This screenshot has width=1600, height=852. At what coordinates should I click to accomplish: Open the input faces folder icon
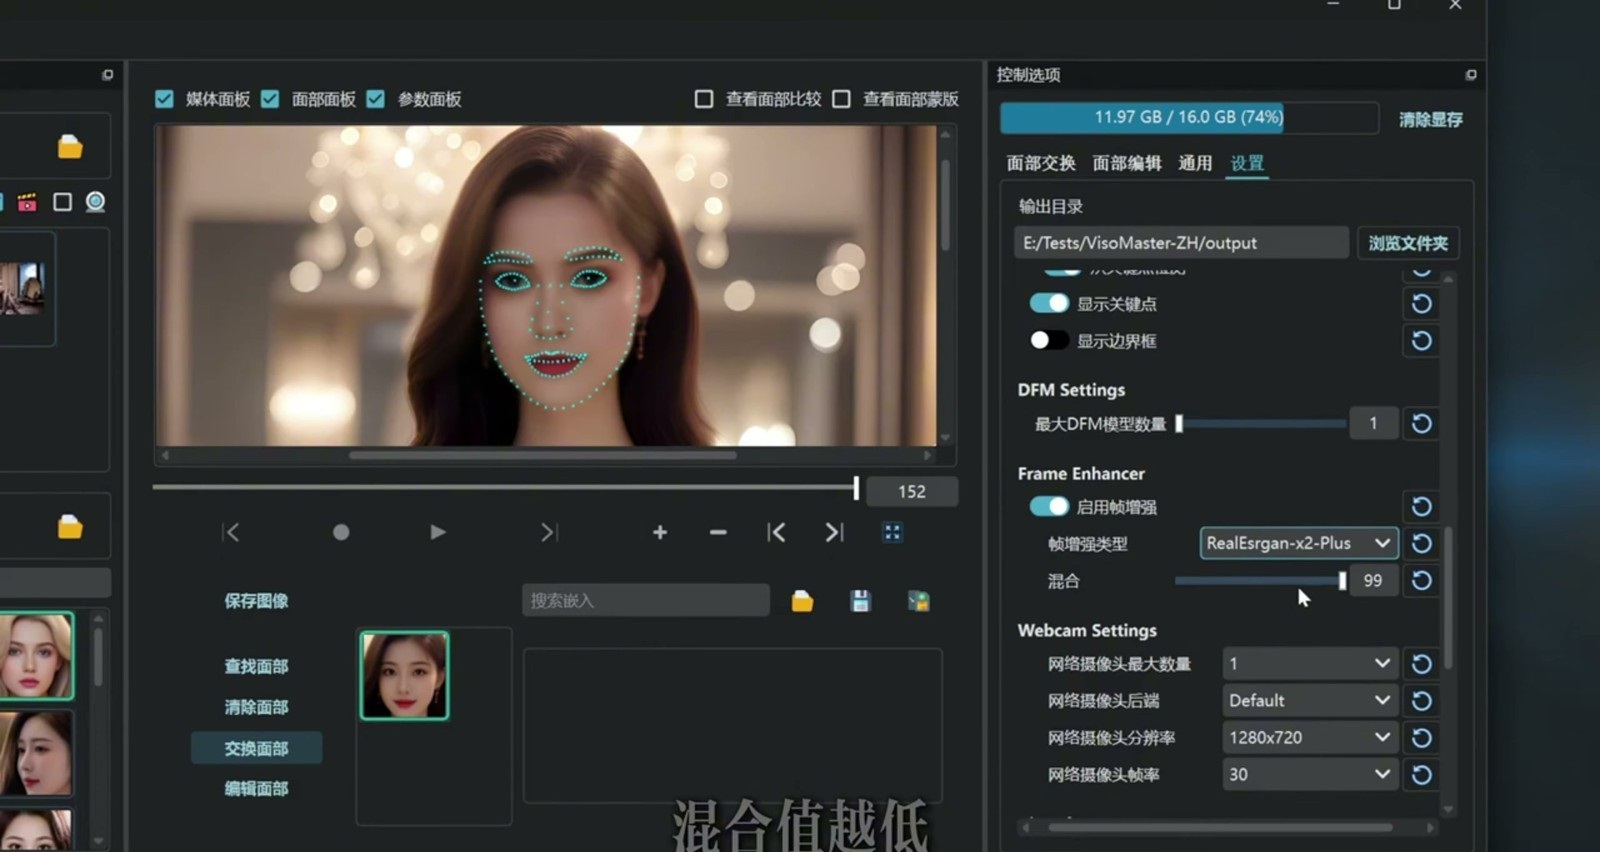[70, 527]
